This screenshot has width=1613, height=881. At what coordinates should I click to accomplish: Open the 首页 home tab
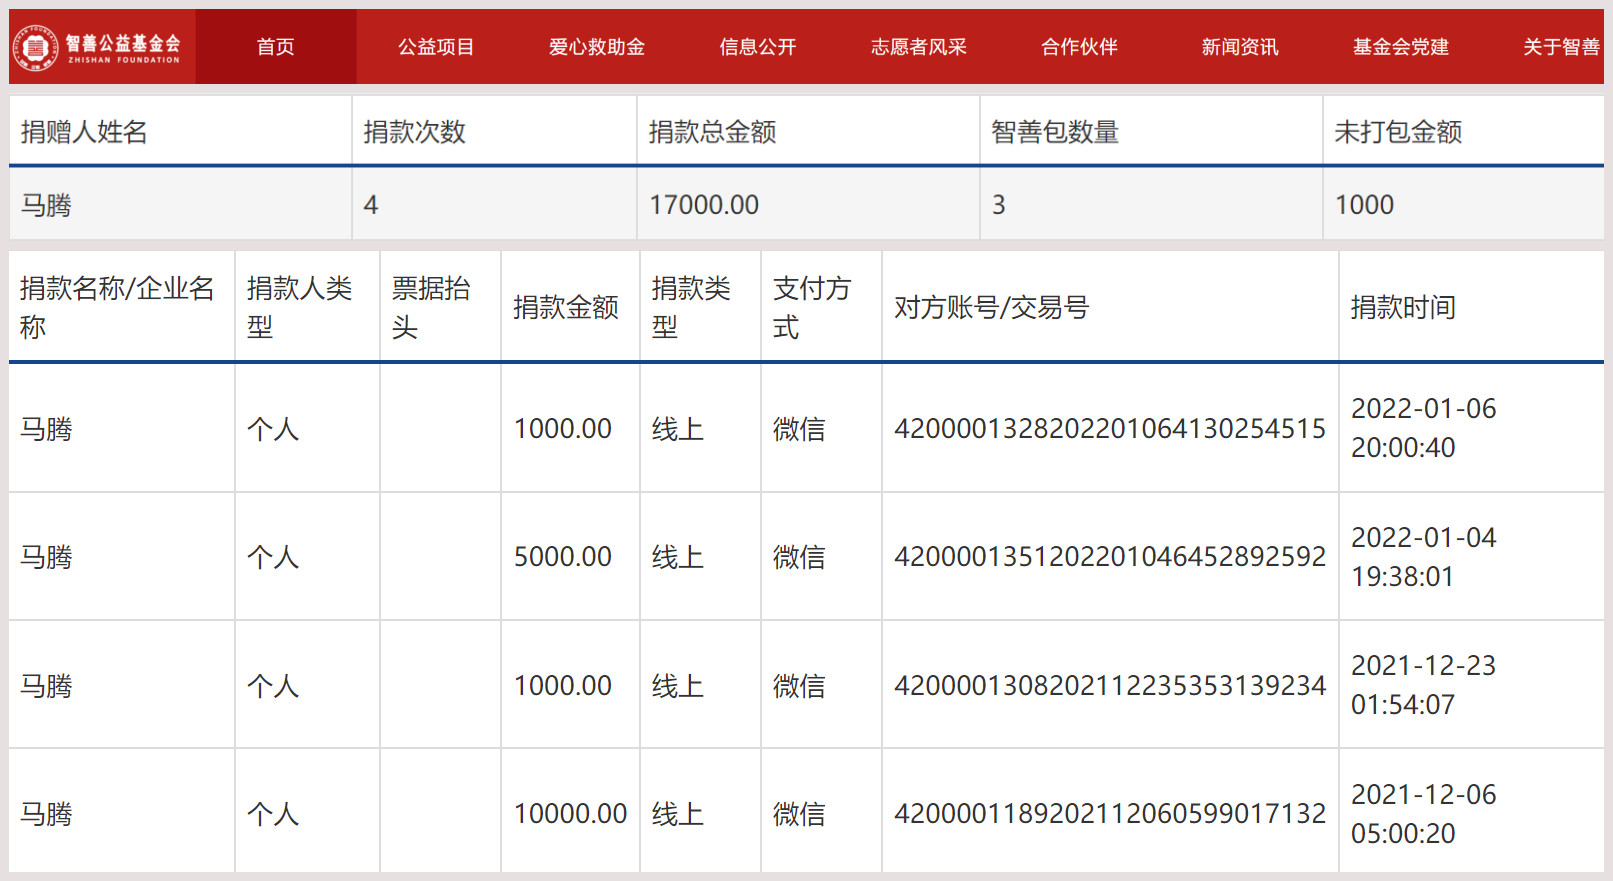(275, 47)
